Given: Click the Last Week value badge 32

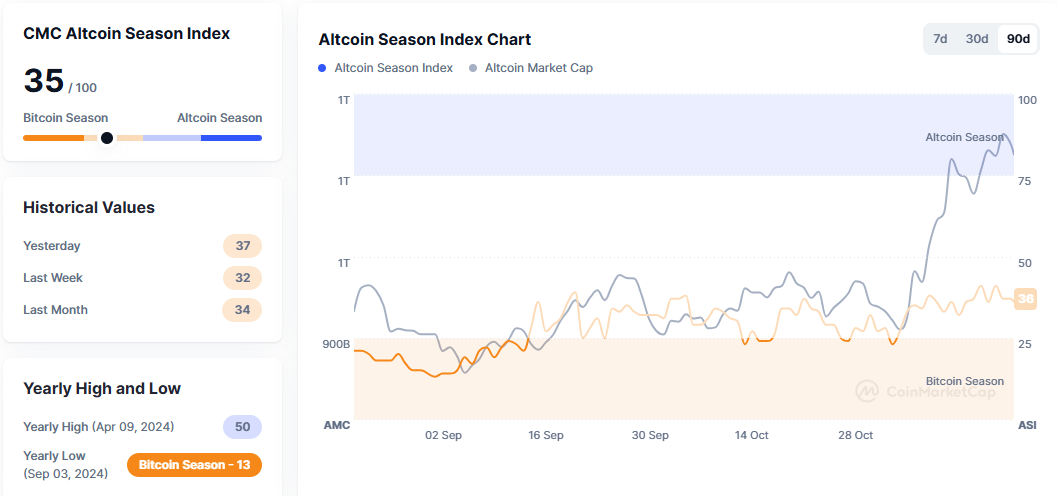Looking at the screenshot, I should pos(242,278).
